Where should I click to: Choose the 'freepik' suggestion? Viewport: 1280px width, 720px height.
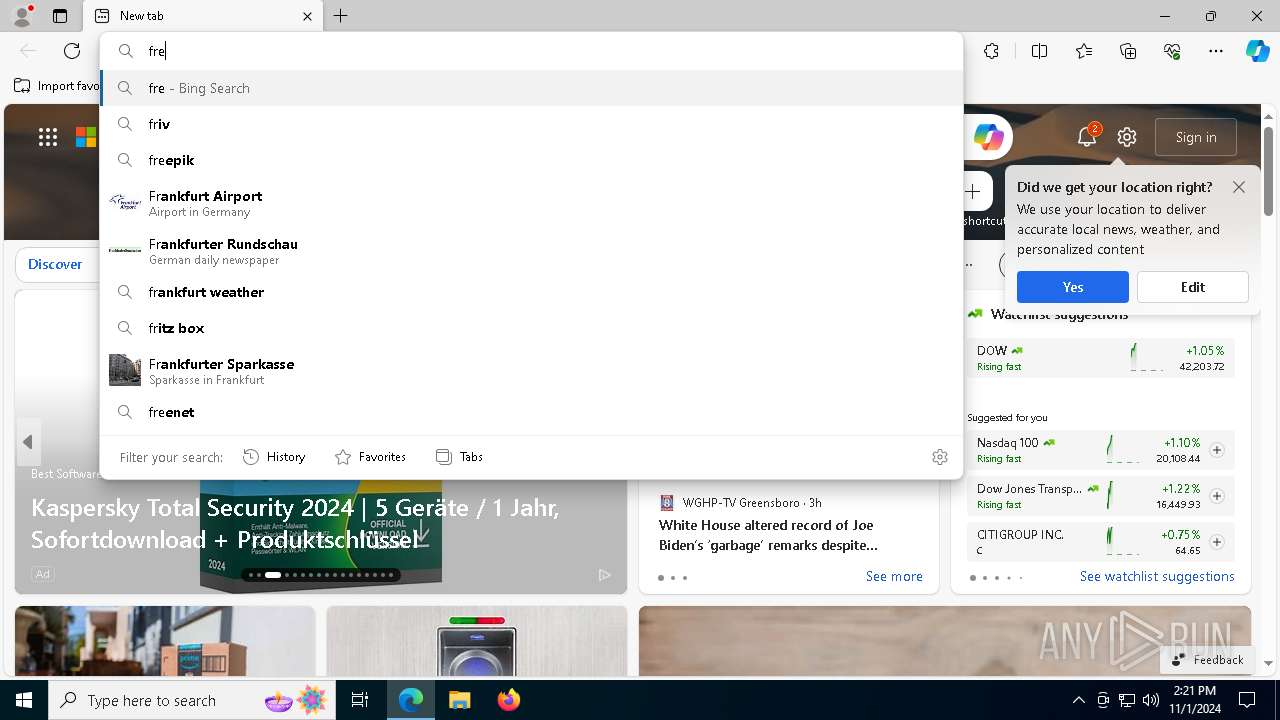click(x=531, y=160)
